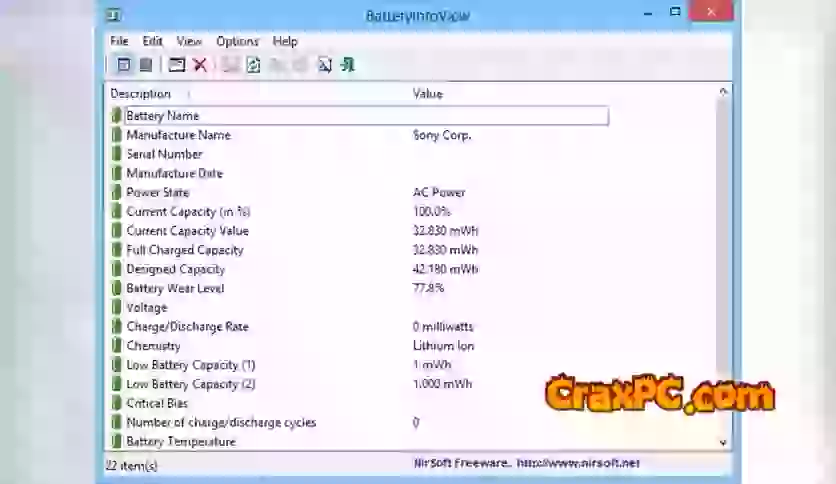Open the Options menu
This screenshot has width=836, height=484.
[237, 41]
